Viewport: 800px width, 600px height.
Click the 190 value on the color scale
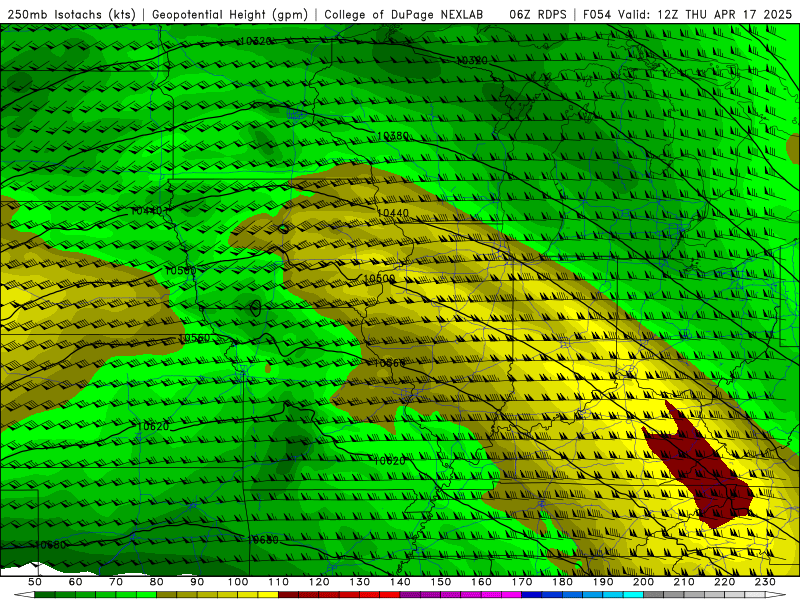click(x=603, y=582)
